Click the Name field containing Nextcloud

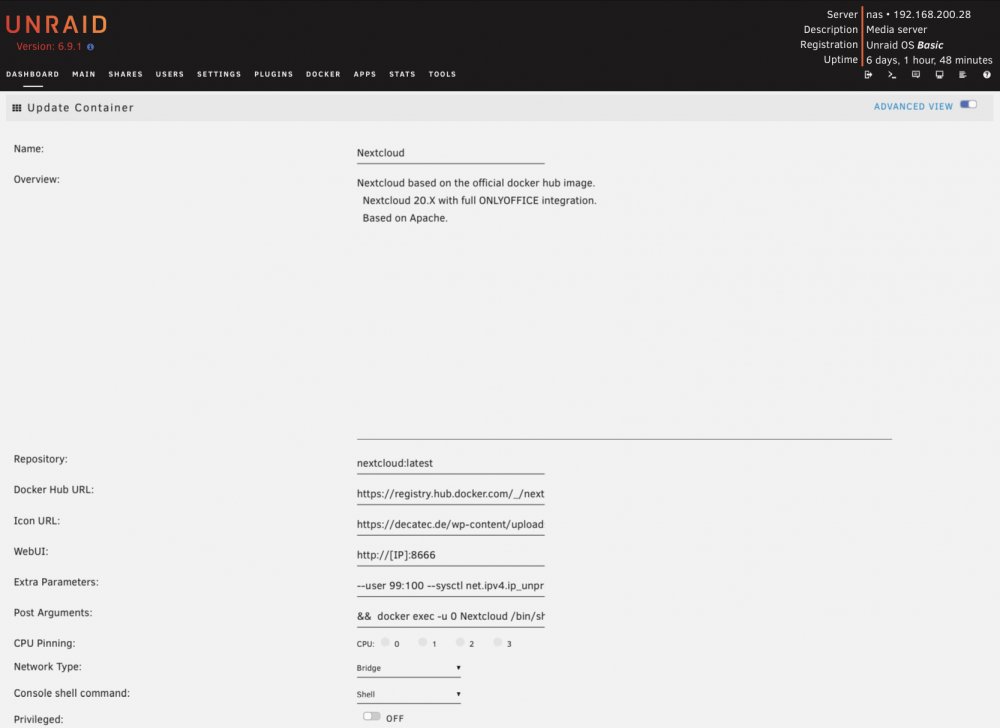pyautogui.click(x=450, y=153)
